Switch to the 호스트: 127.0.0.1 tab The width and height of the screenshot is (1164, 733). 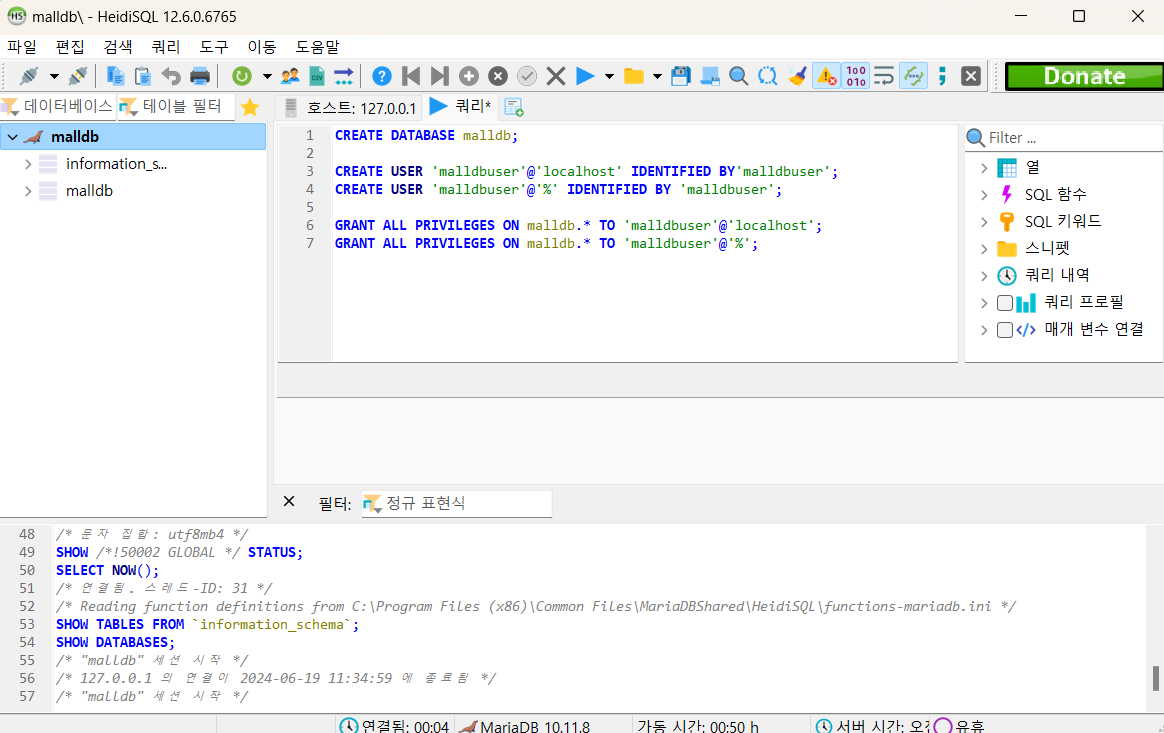tap(350, 108)
